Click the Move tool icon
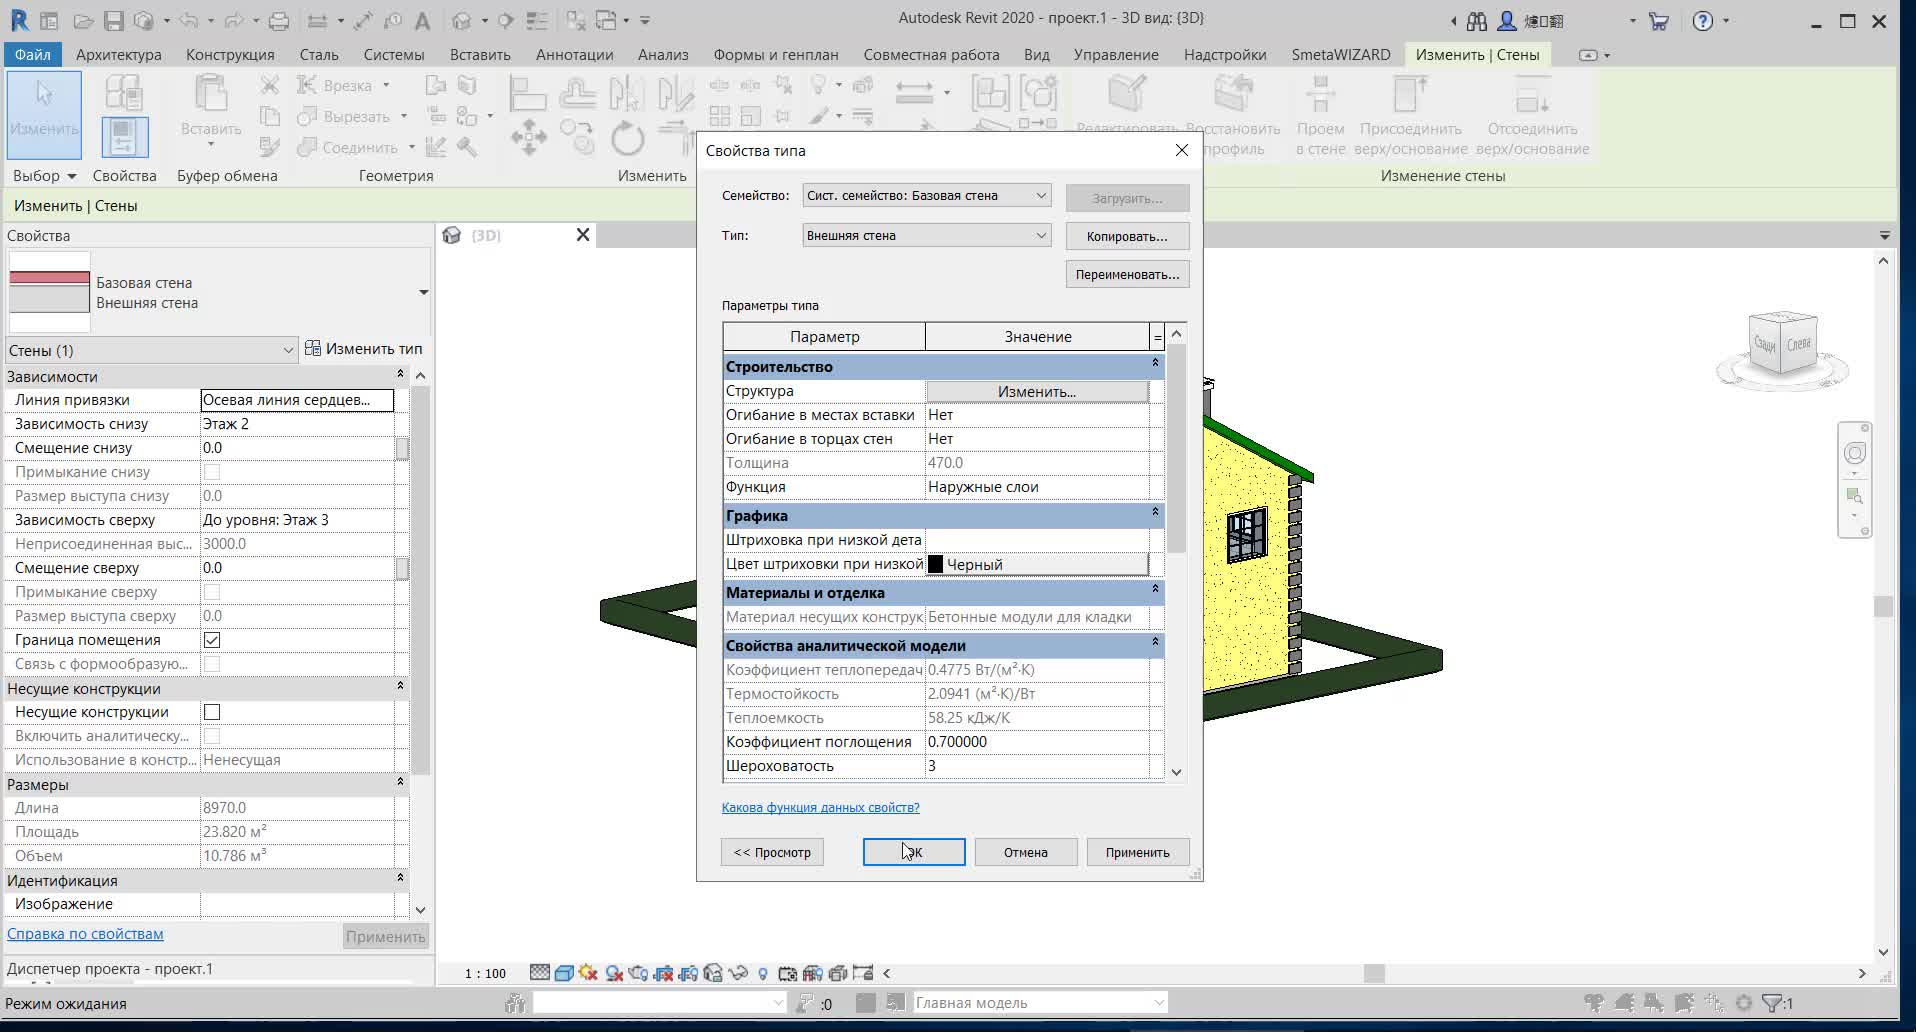1916x1032 pixels. pyautogui.click(x=529, y=137)
